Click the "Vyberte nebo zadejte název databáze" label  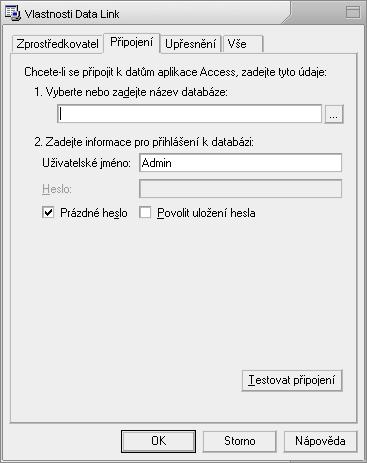[x=131, y=92]
